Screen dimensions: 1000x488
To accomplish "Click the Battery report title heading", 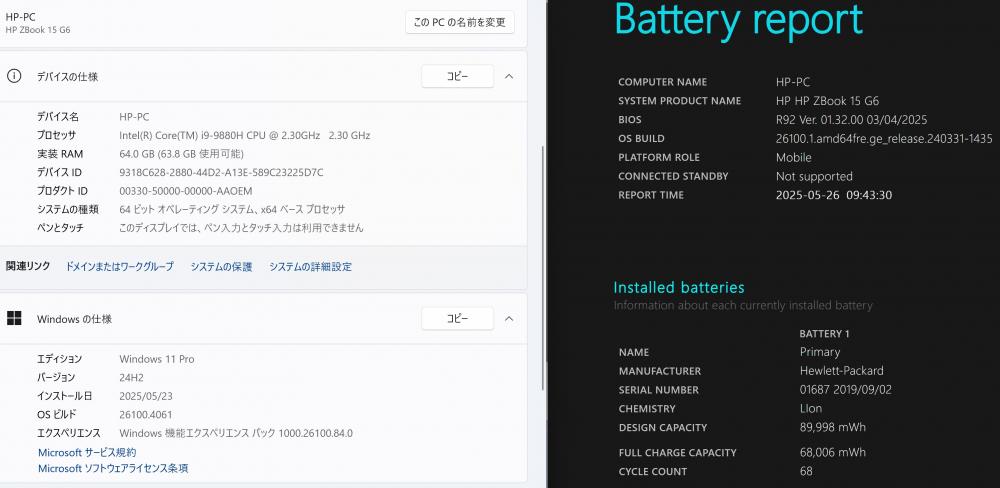I will pyautogui.click(x=739, y=19).
